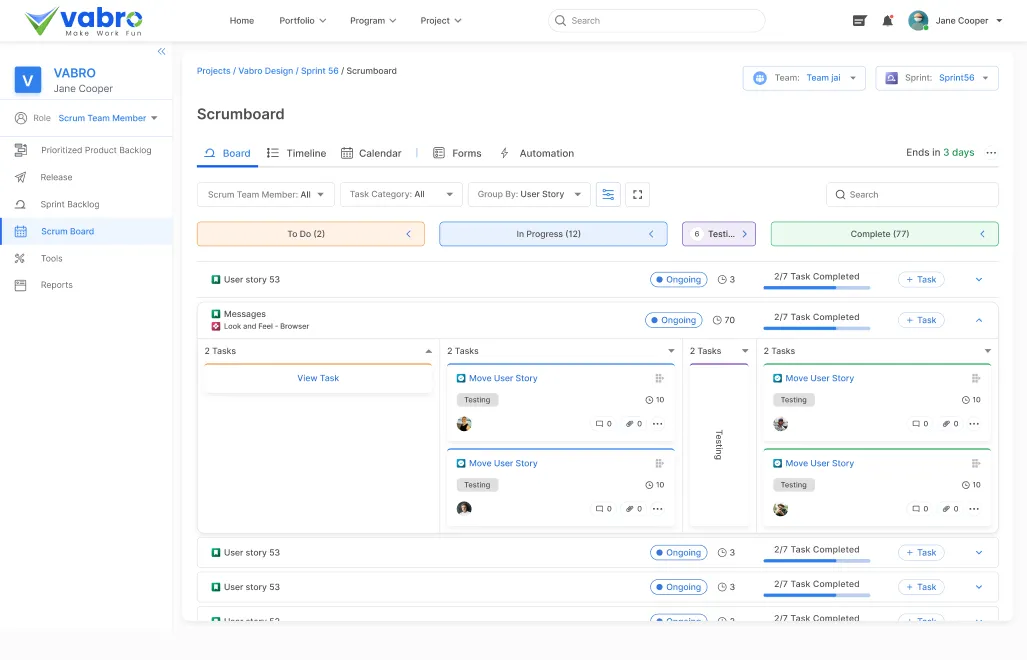Click the three-dot menu beside Ends in 3 days
Viewport: 1027px width, 660px height.
(991, 153)
